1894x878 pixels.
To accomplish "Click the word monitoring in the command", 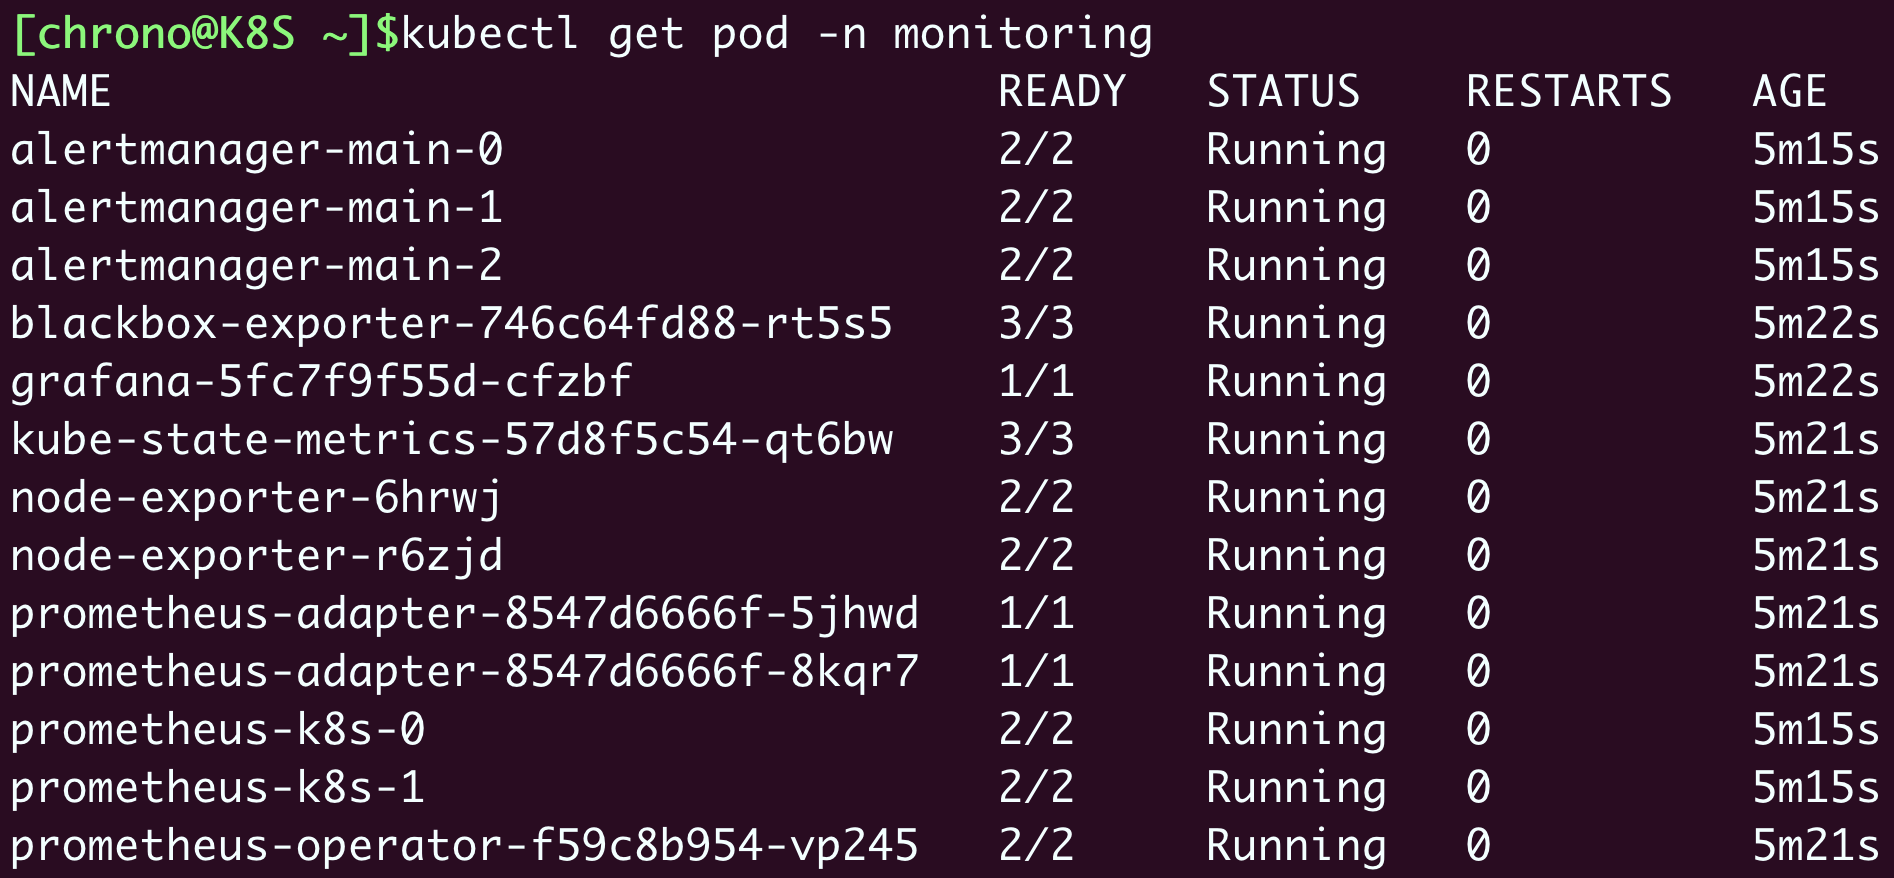I will tap(1023, 34).
